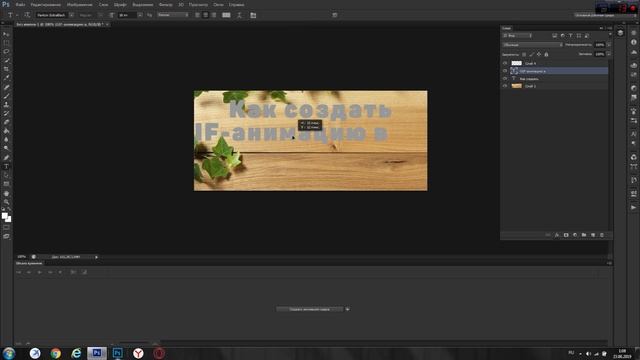Screen dimensions: 640x360
Task: Toggle Quick Mask mode
Action: 6,228
